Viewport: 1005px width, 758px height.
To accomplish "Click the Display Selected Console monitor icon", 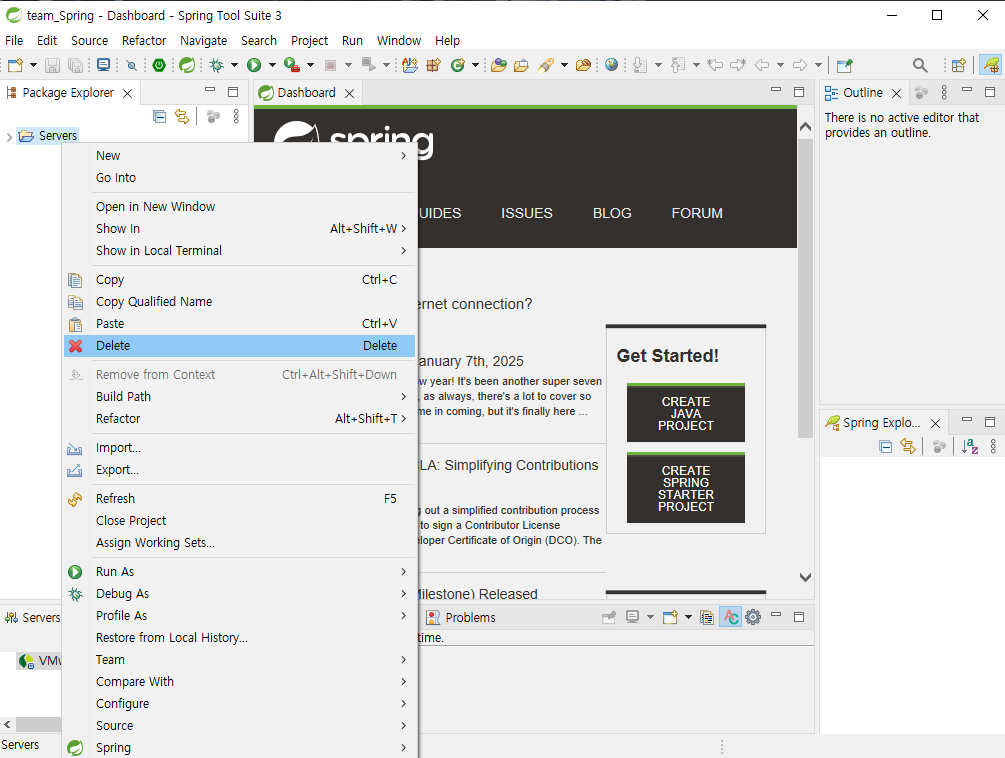I will pos(632,617).
